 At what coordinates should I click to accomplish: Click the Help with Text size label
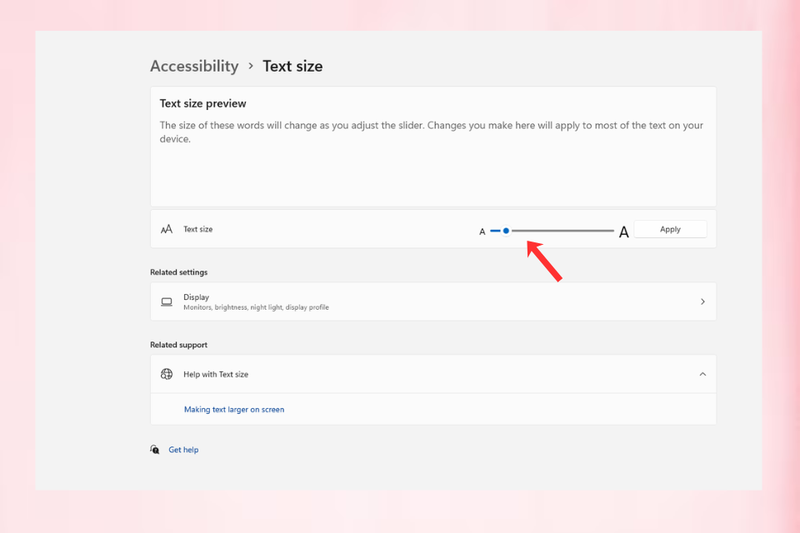click(216, 374)
